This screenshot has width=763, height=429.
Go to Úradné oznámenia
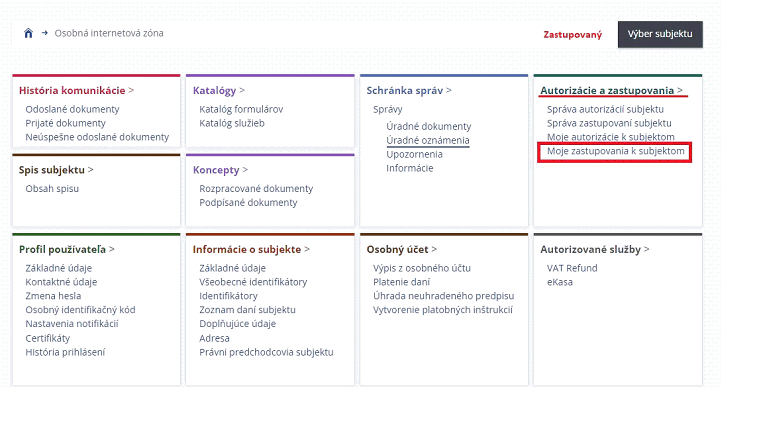[428, 141]
